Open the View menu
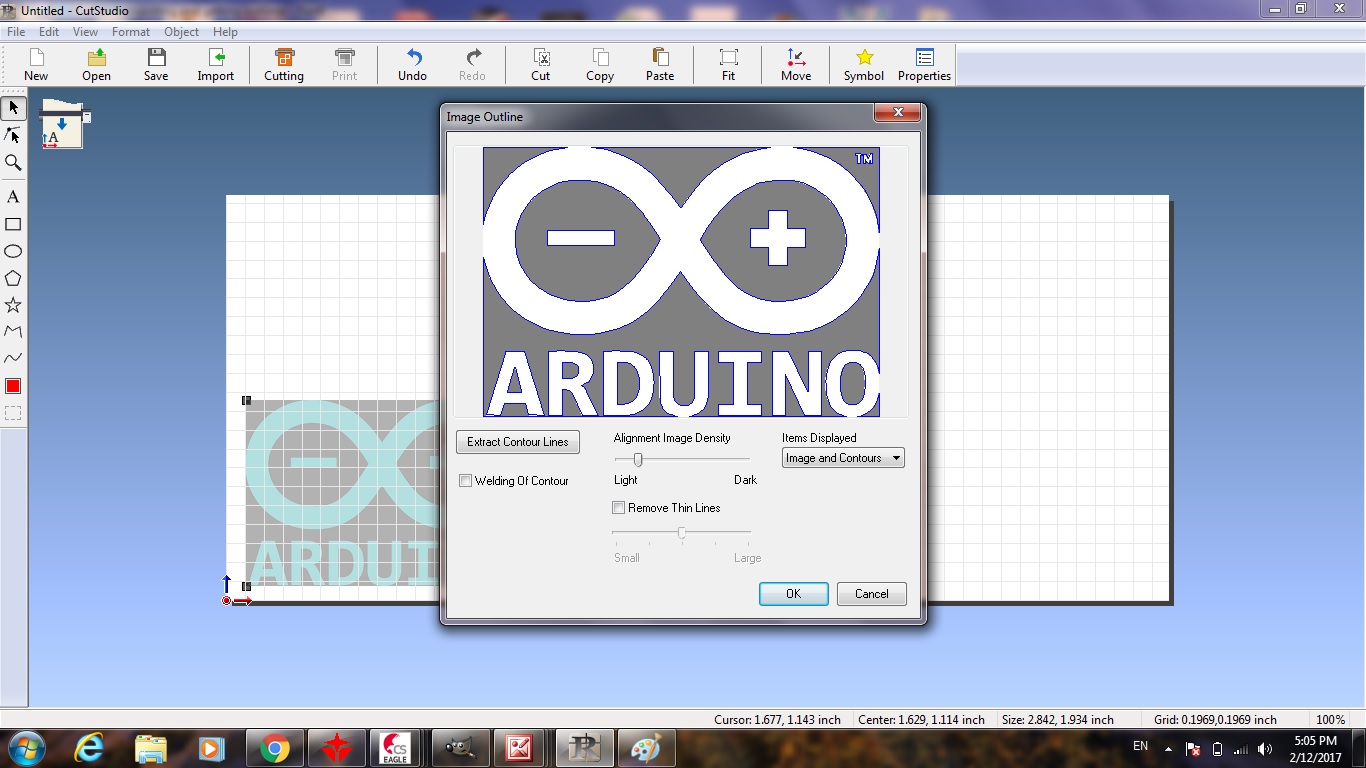Image resolution: width=1366 pixels, height=768 pixels. click(85, 32)
